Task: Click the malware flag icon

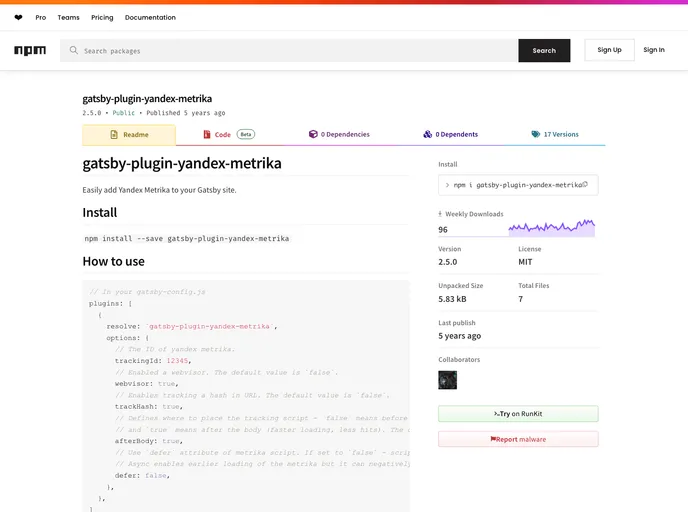Action: click(x=493, y=439)
